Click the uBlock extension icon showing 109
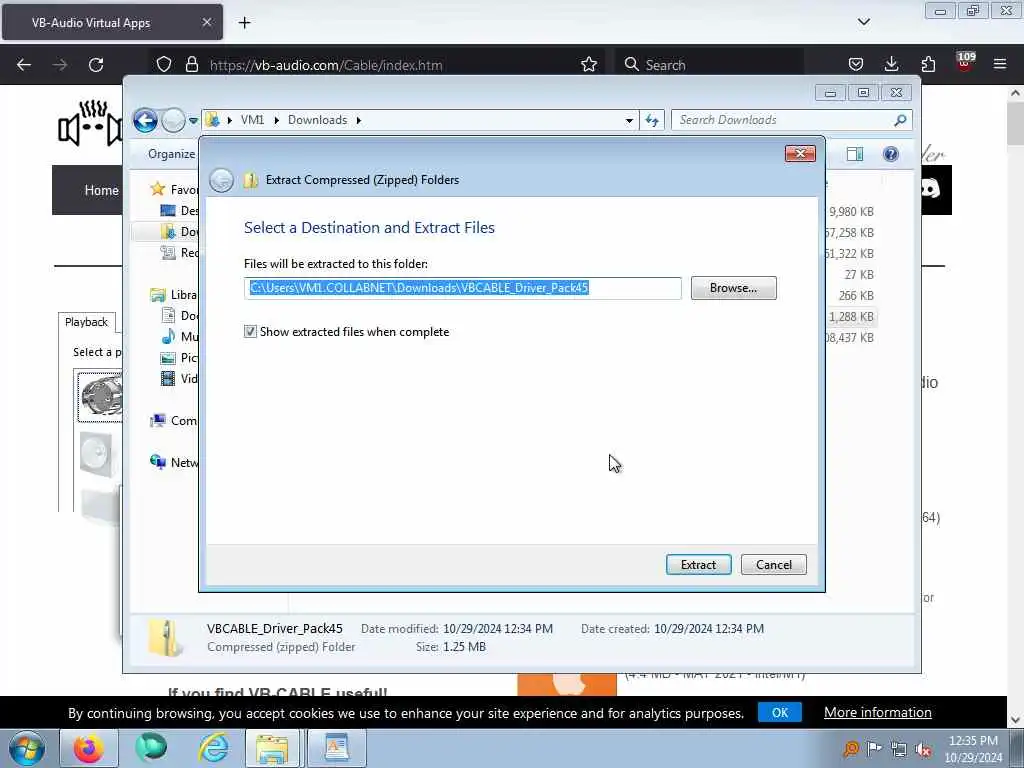 tap(965, 62)
